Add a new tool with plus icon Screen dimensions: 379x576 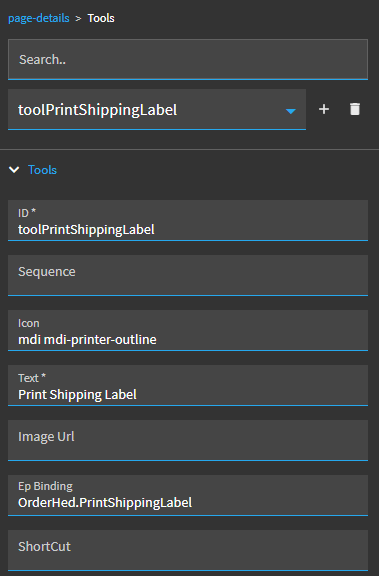point(324,109)
